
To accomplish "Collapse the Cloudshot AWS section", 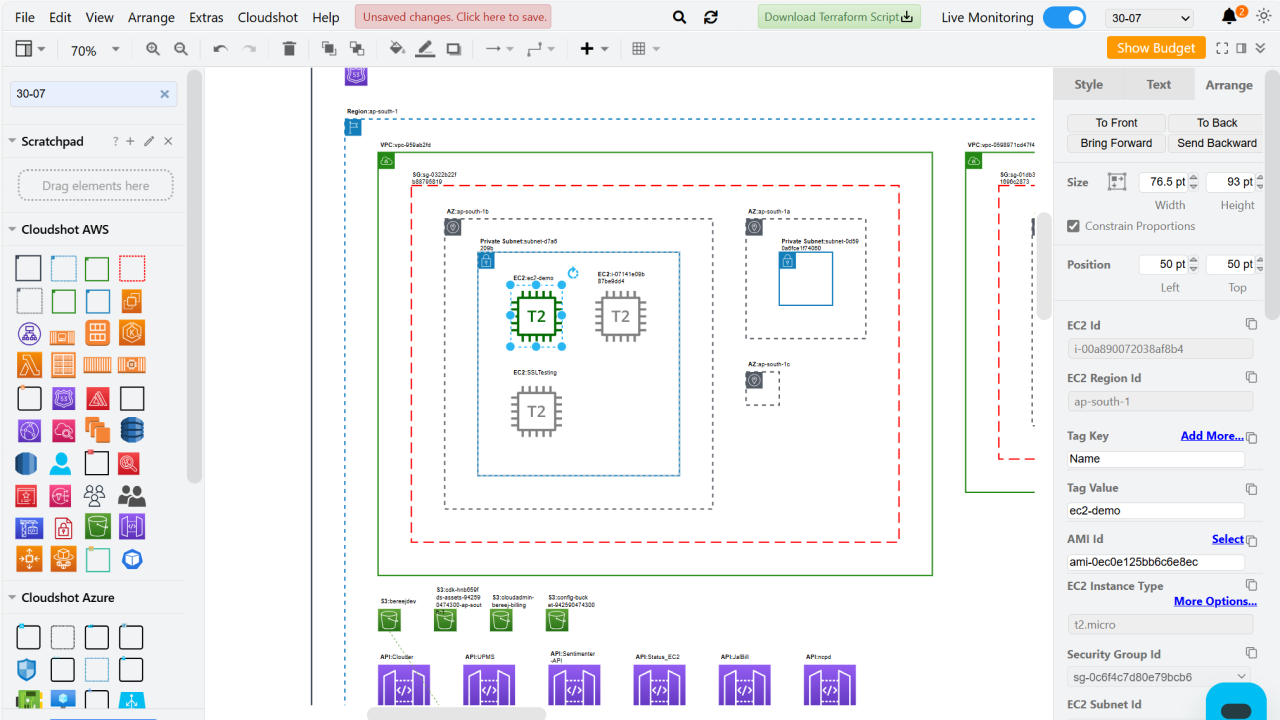I will [64, 230].
